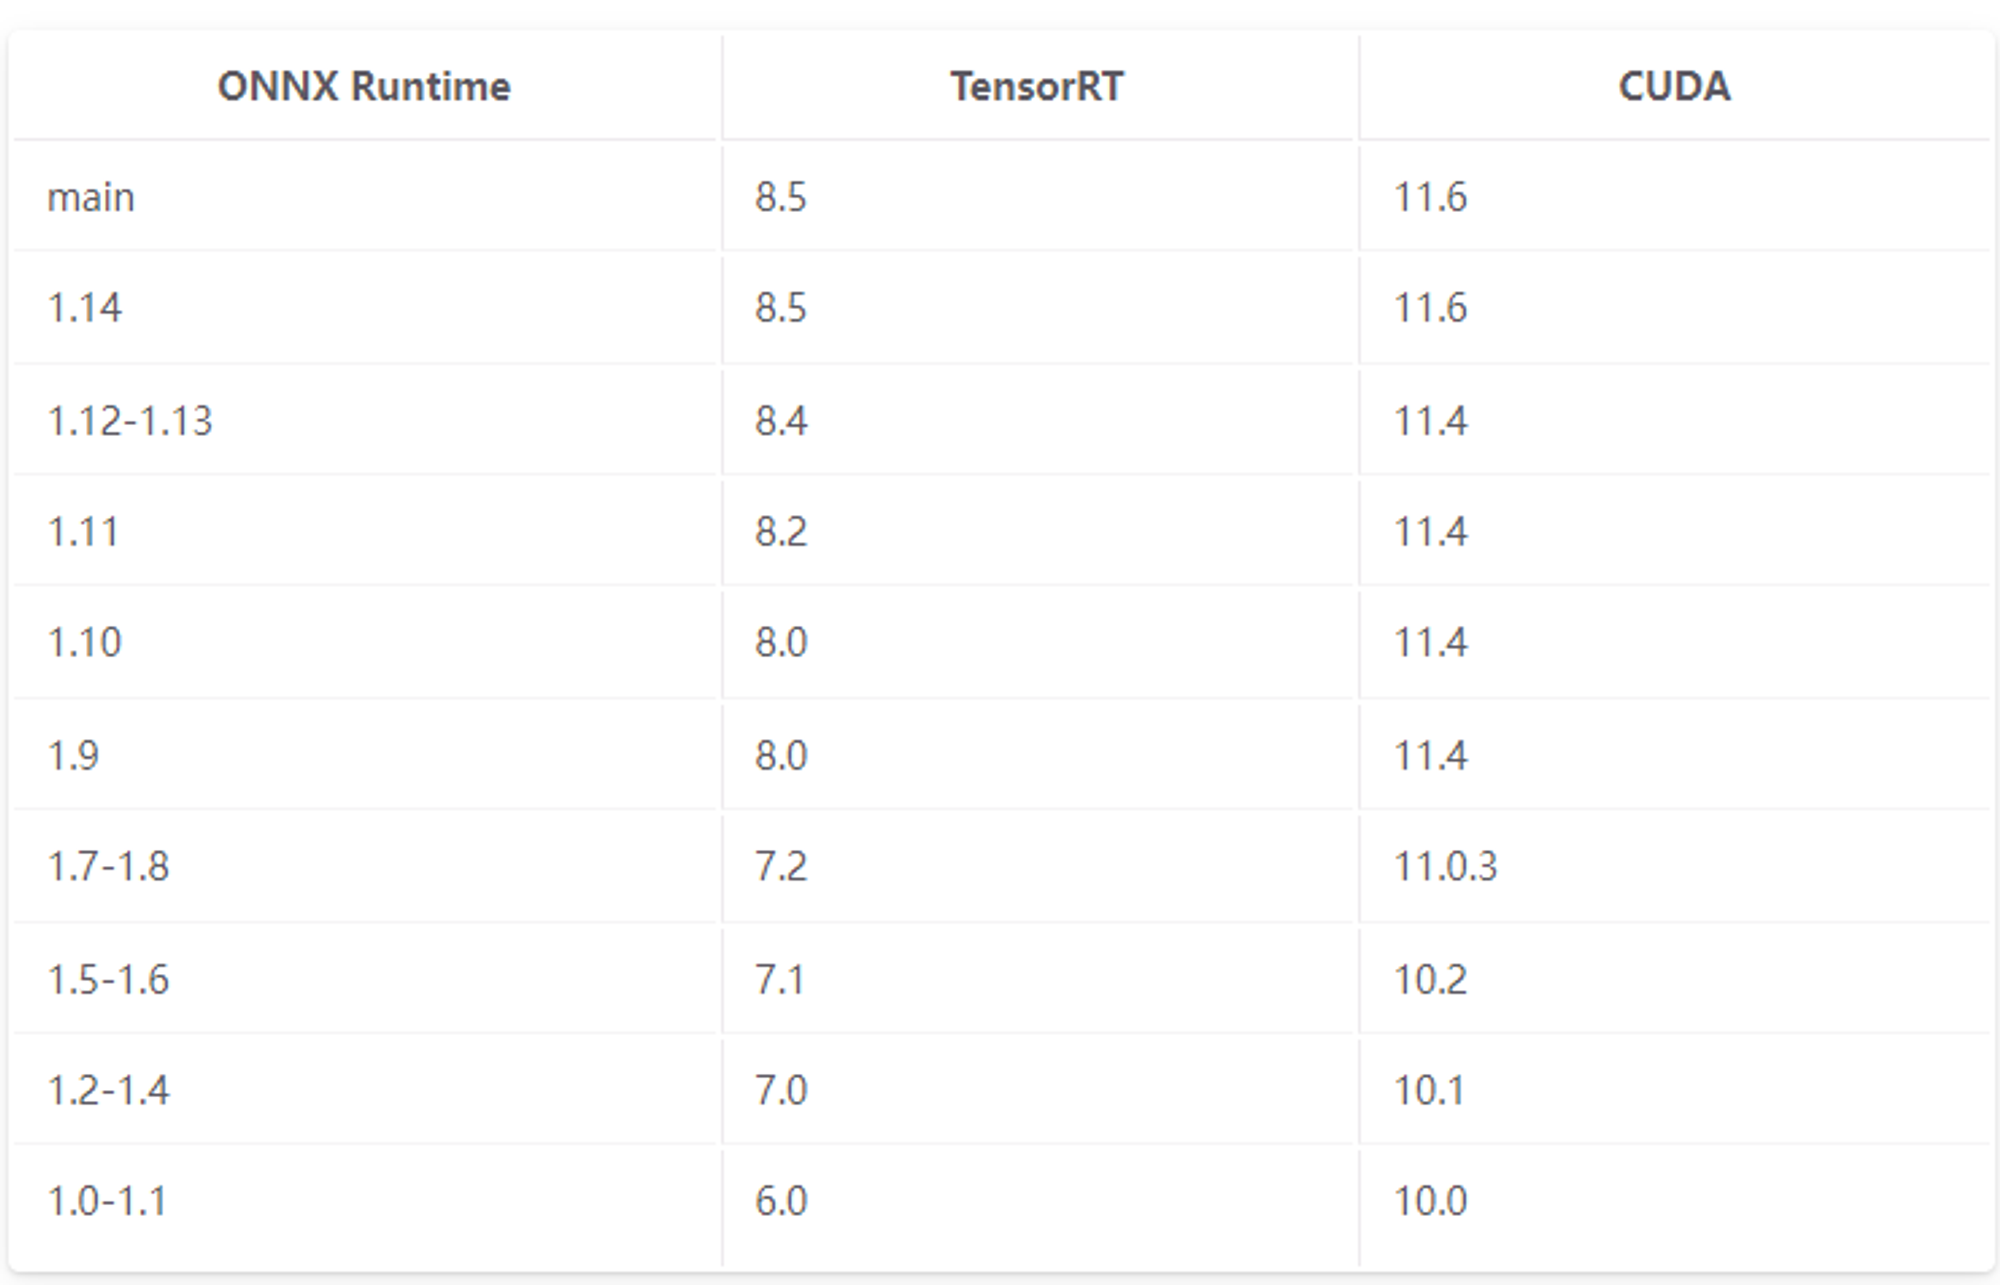Click the ONNX Runtime column header
Image resolution: width=2000 pixels, height=1285 pixels.
point(365,87)
